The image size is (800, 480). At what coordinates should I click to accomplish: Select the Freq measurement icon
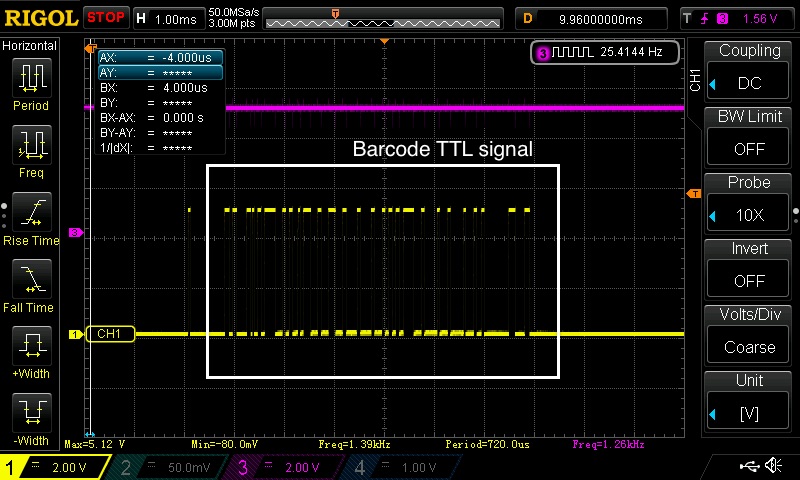pos(32,145)
